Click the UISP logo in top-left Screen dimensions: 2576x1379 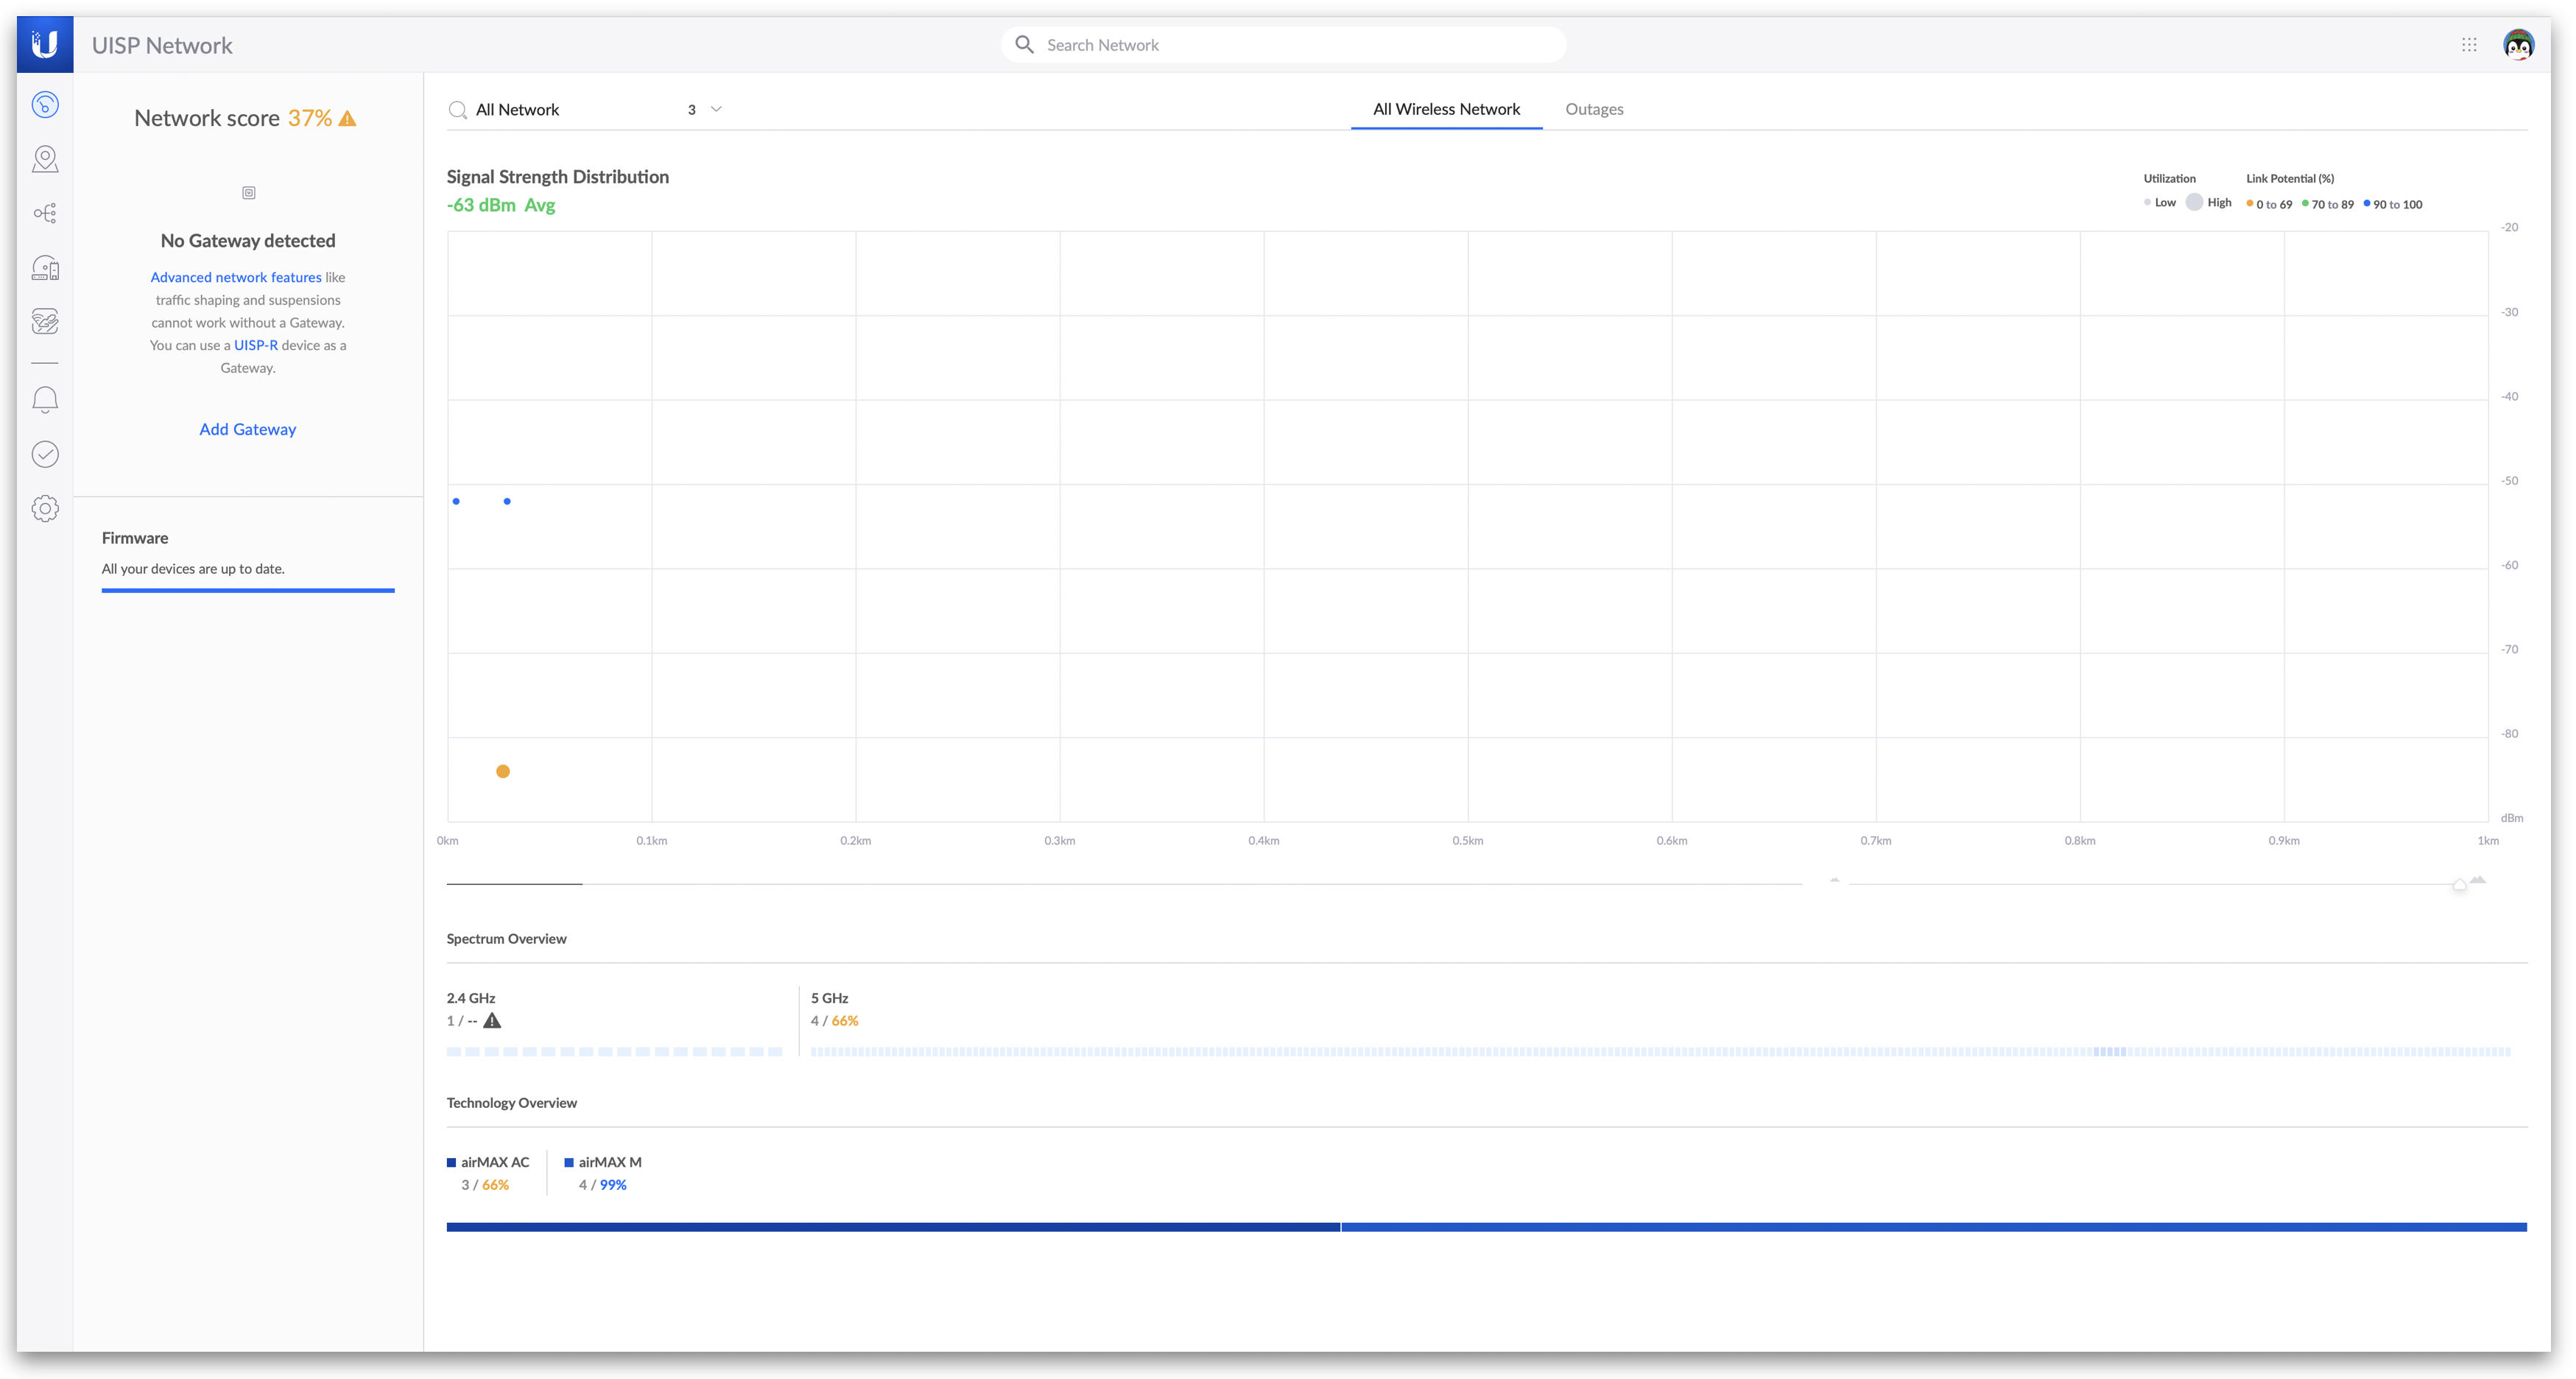point(45,45)
